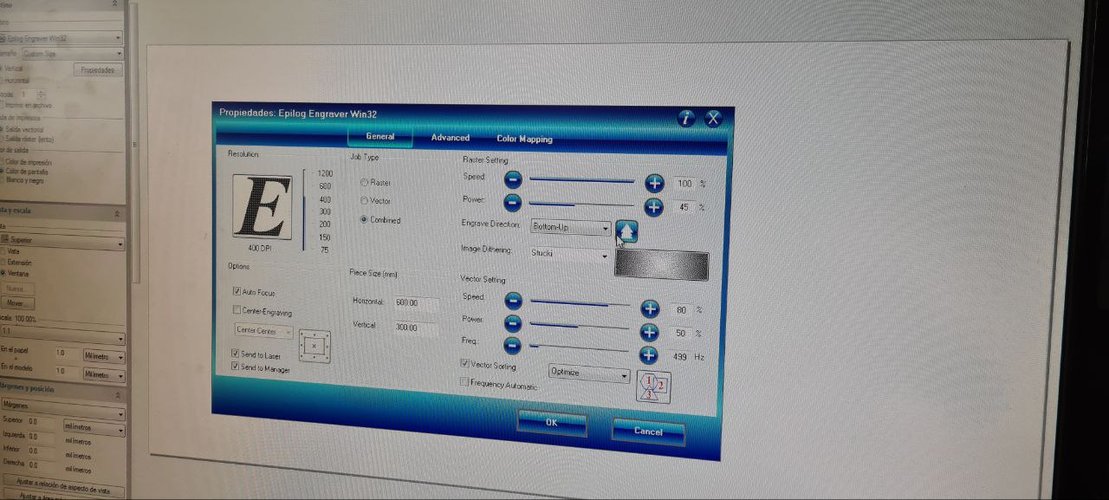Decrease Raster Power with the minus icon

513,203
